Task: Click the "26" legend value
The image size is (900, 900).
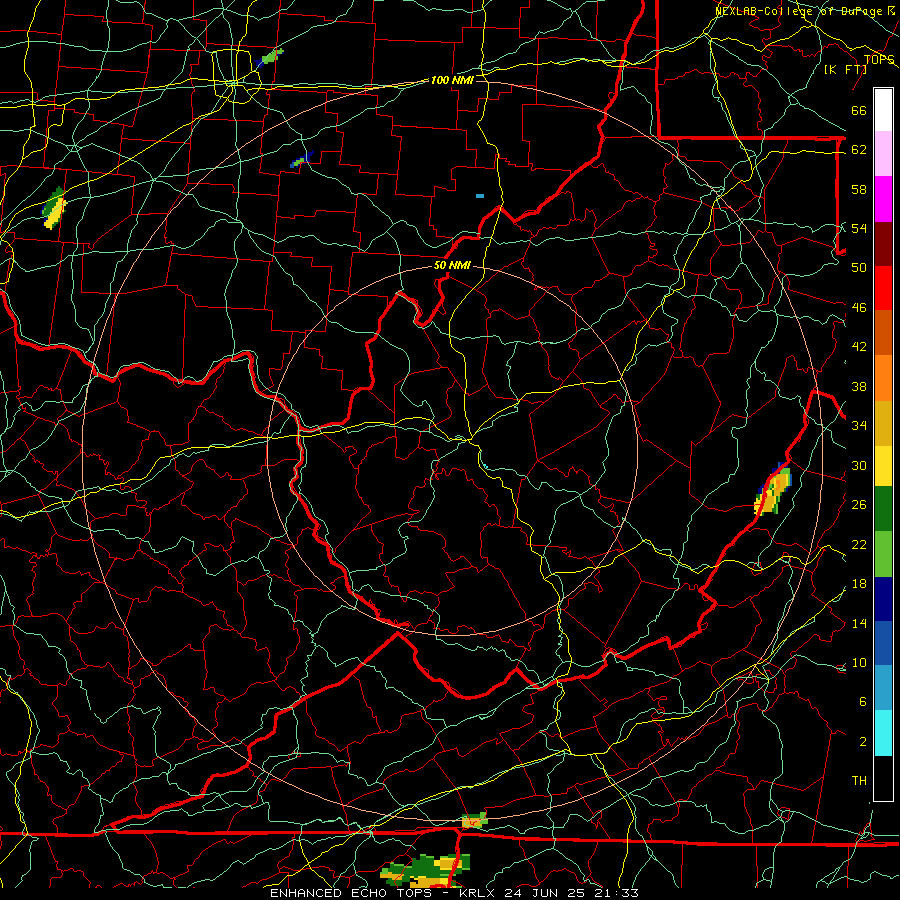Action: 859,505
